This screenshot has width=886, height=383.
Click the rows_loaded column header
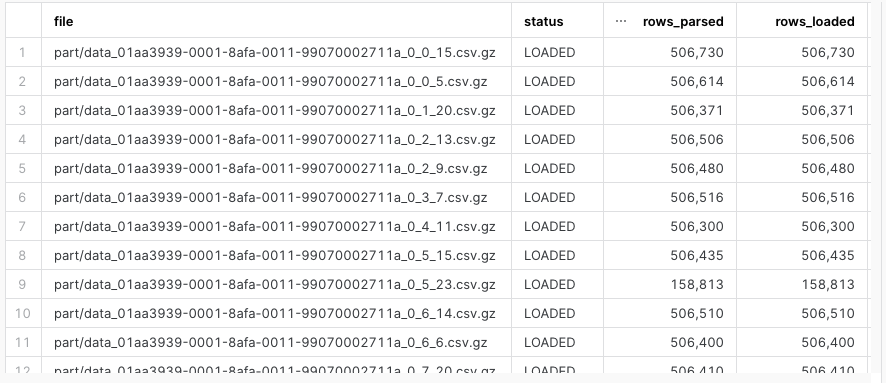tap(814, 21)
